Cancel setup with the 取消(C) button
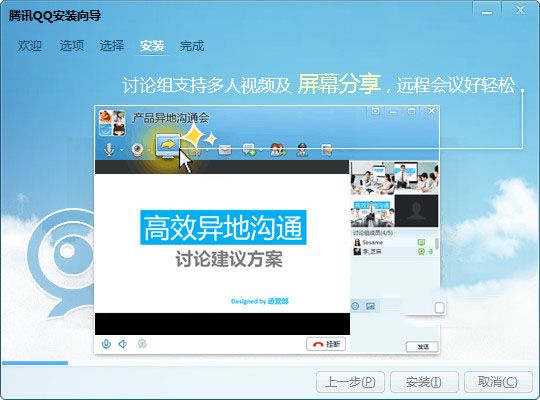Image resolution: width=540 pixels, height=400 pixels. point(498,382)
